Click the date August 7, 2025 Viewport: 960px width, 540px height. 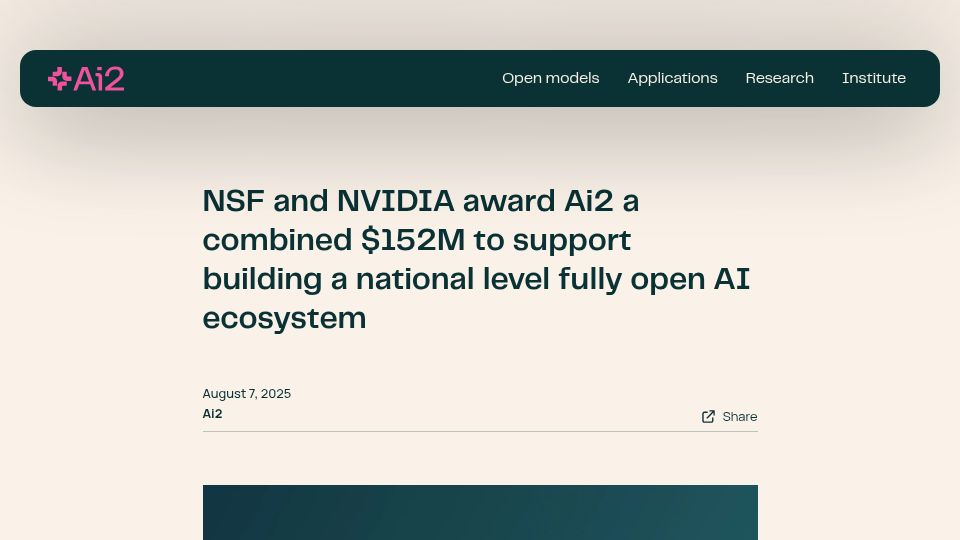tap(247, 394)
